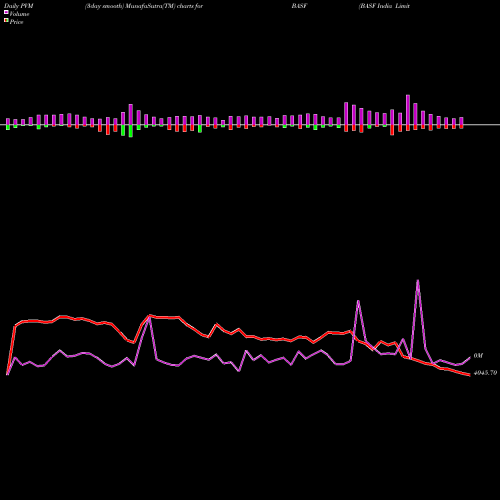Viewport: 500px width, 500px height.
Task: Click the Price legend color swatch
Action: (x=6, y=21)
